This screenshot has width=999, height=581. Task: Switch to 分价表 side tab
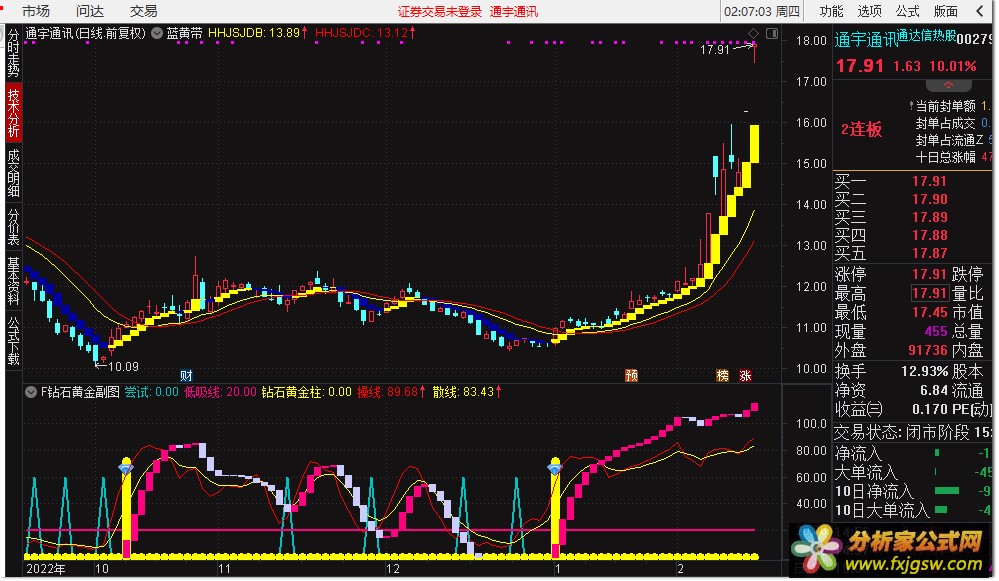(13, 227)
